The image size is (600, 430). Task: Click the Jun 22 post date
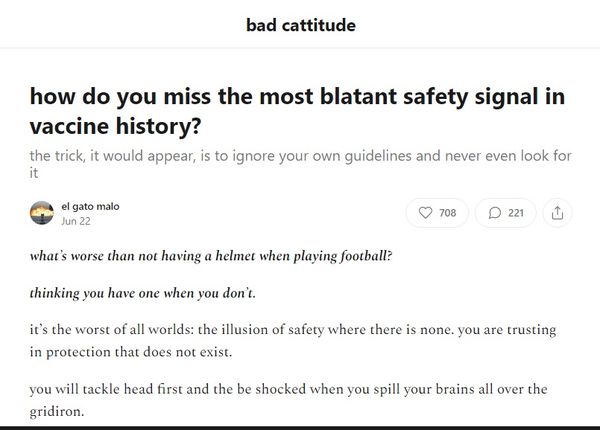click(76, 221)
